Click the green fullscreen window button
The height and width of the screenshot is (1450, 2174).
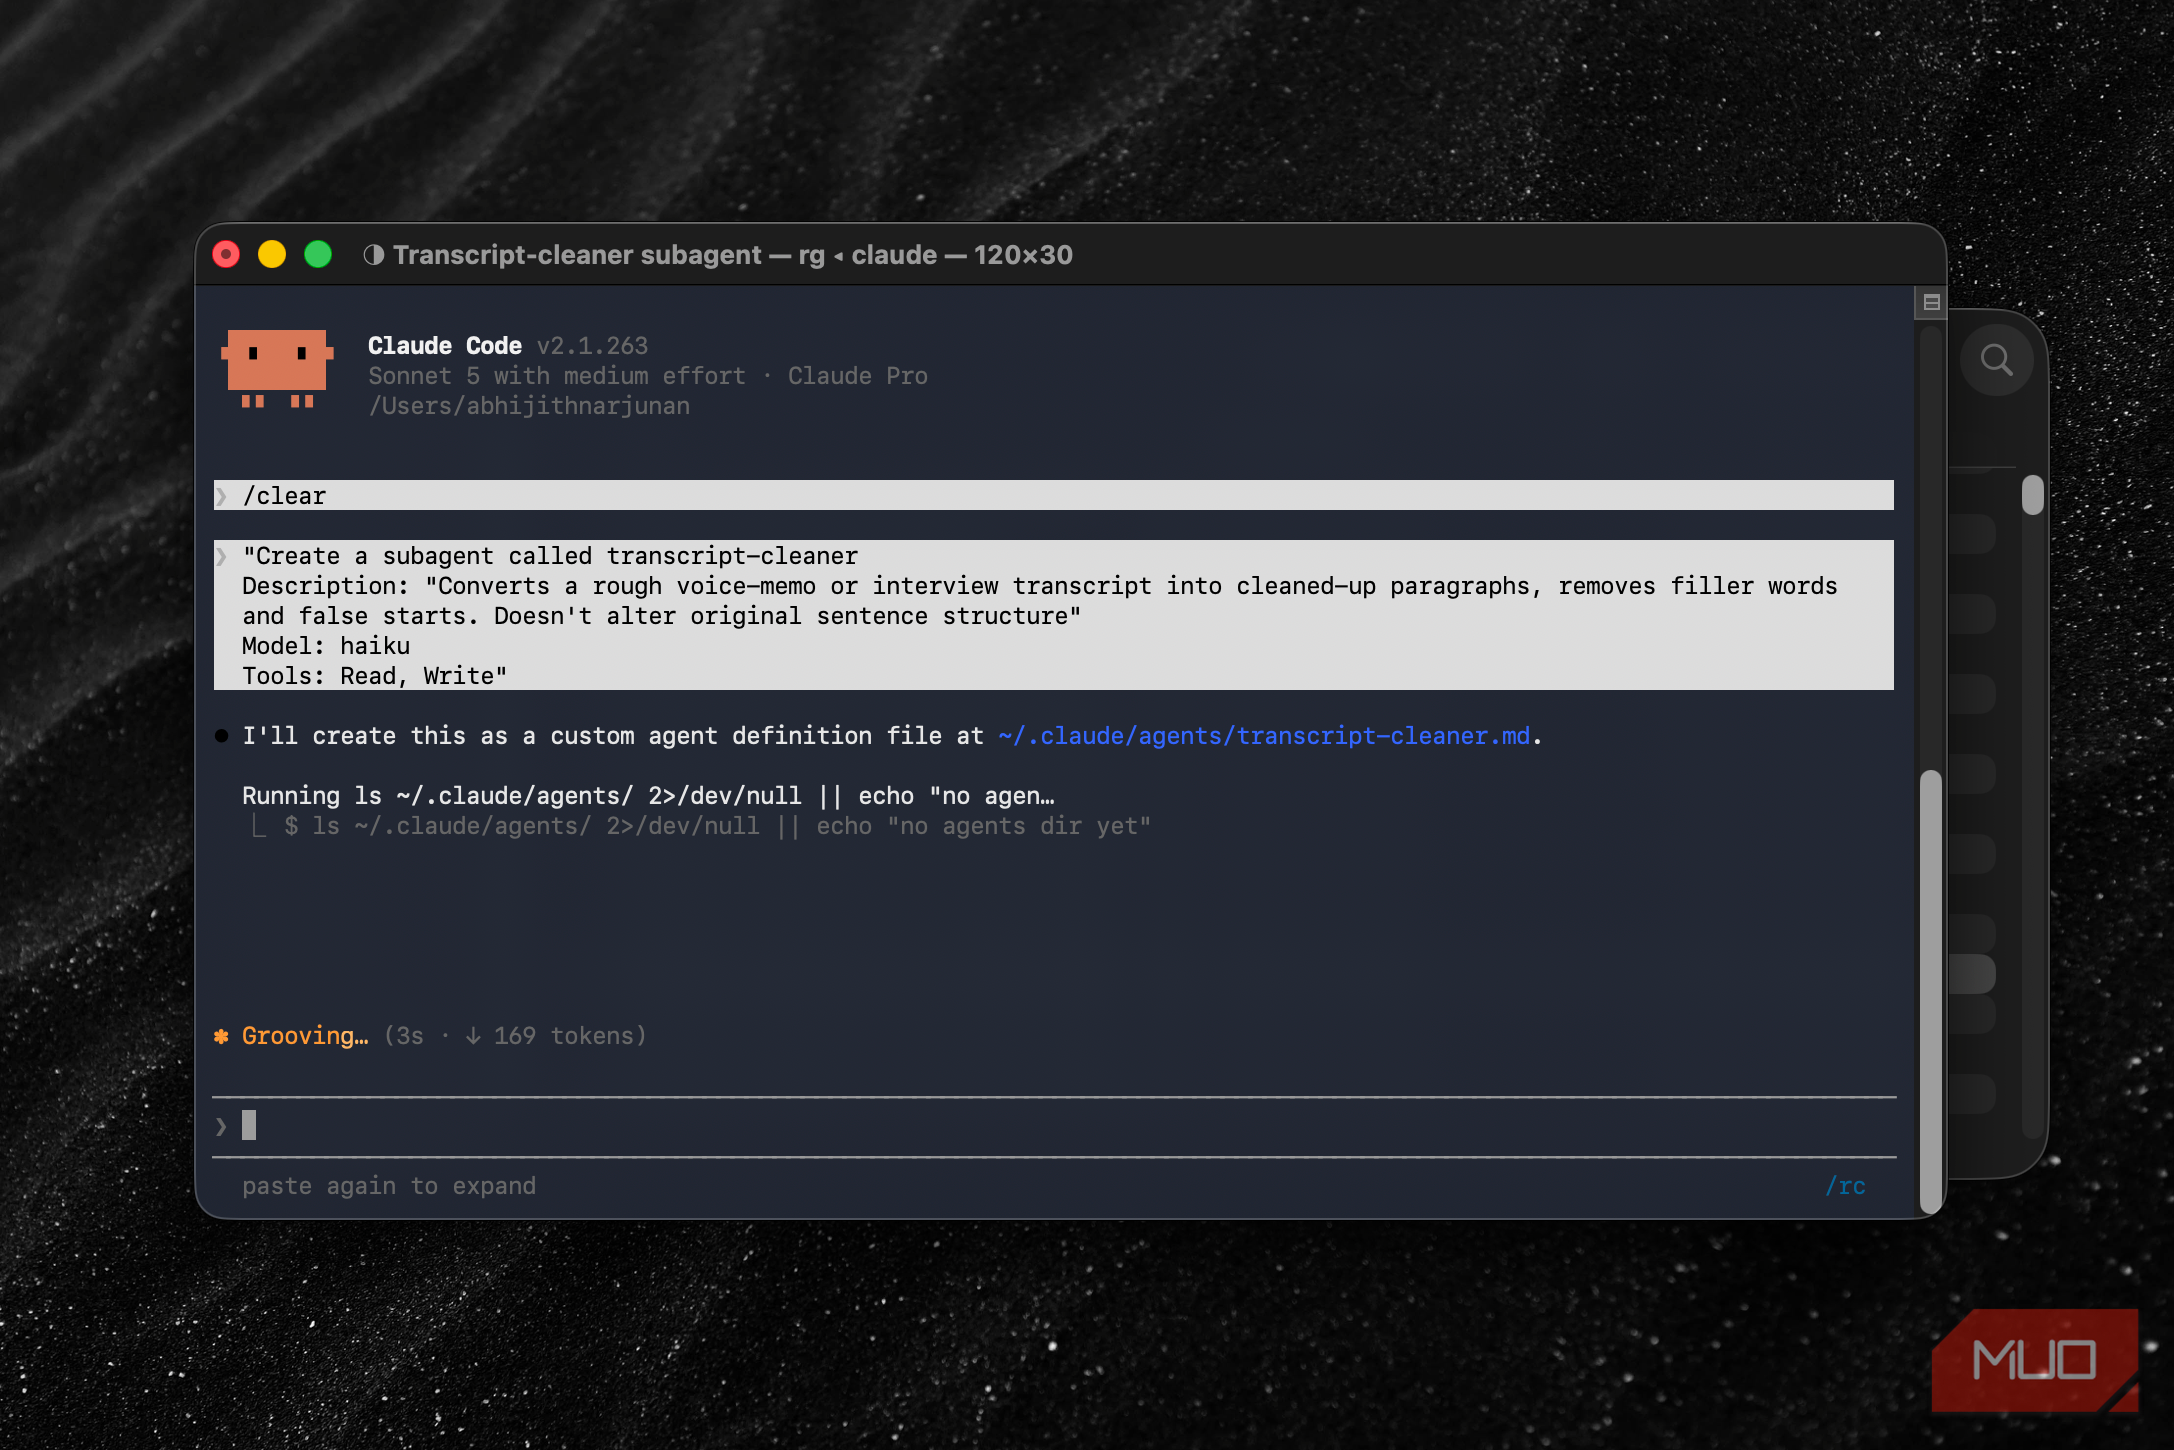[x=318, y=255]
